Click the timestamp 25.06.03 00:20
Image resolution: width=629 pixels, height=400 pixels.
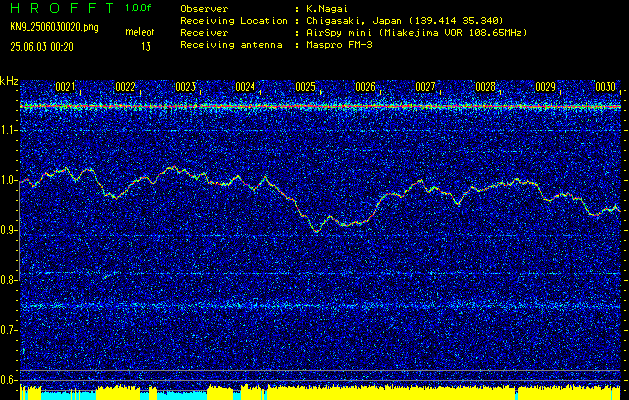(42, 47)
